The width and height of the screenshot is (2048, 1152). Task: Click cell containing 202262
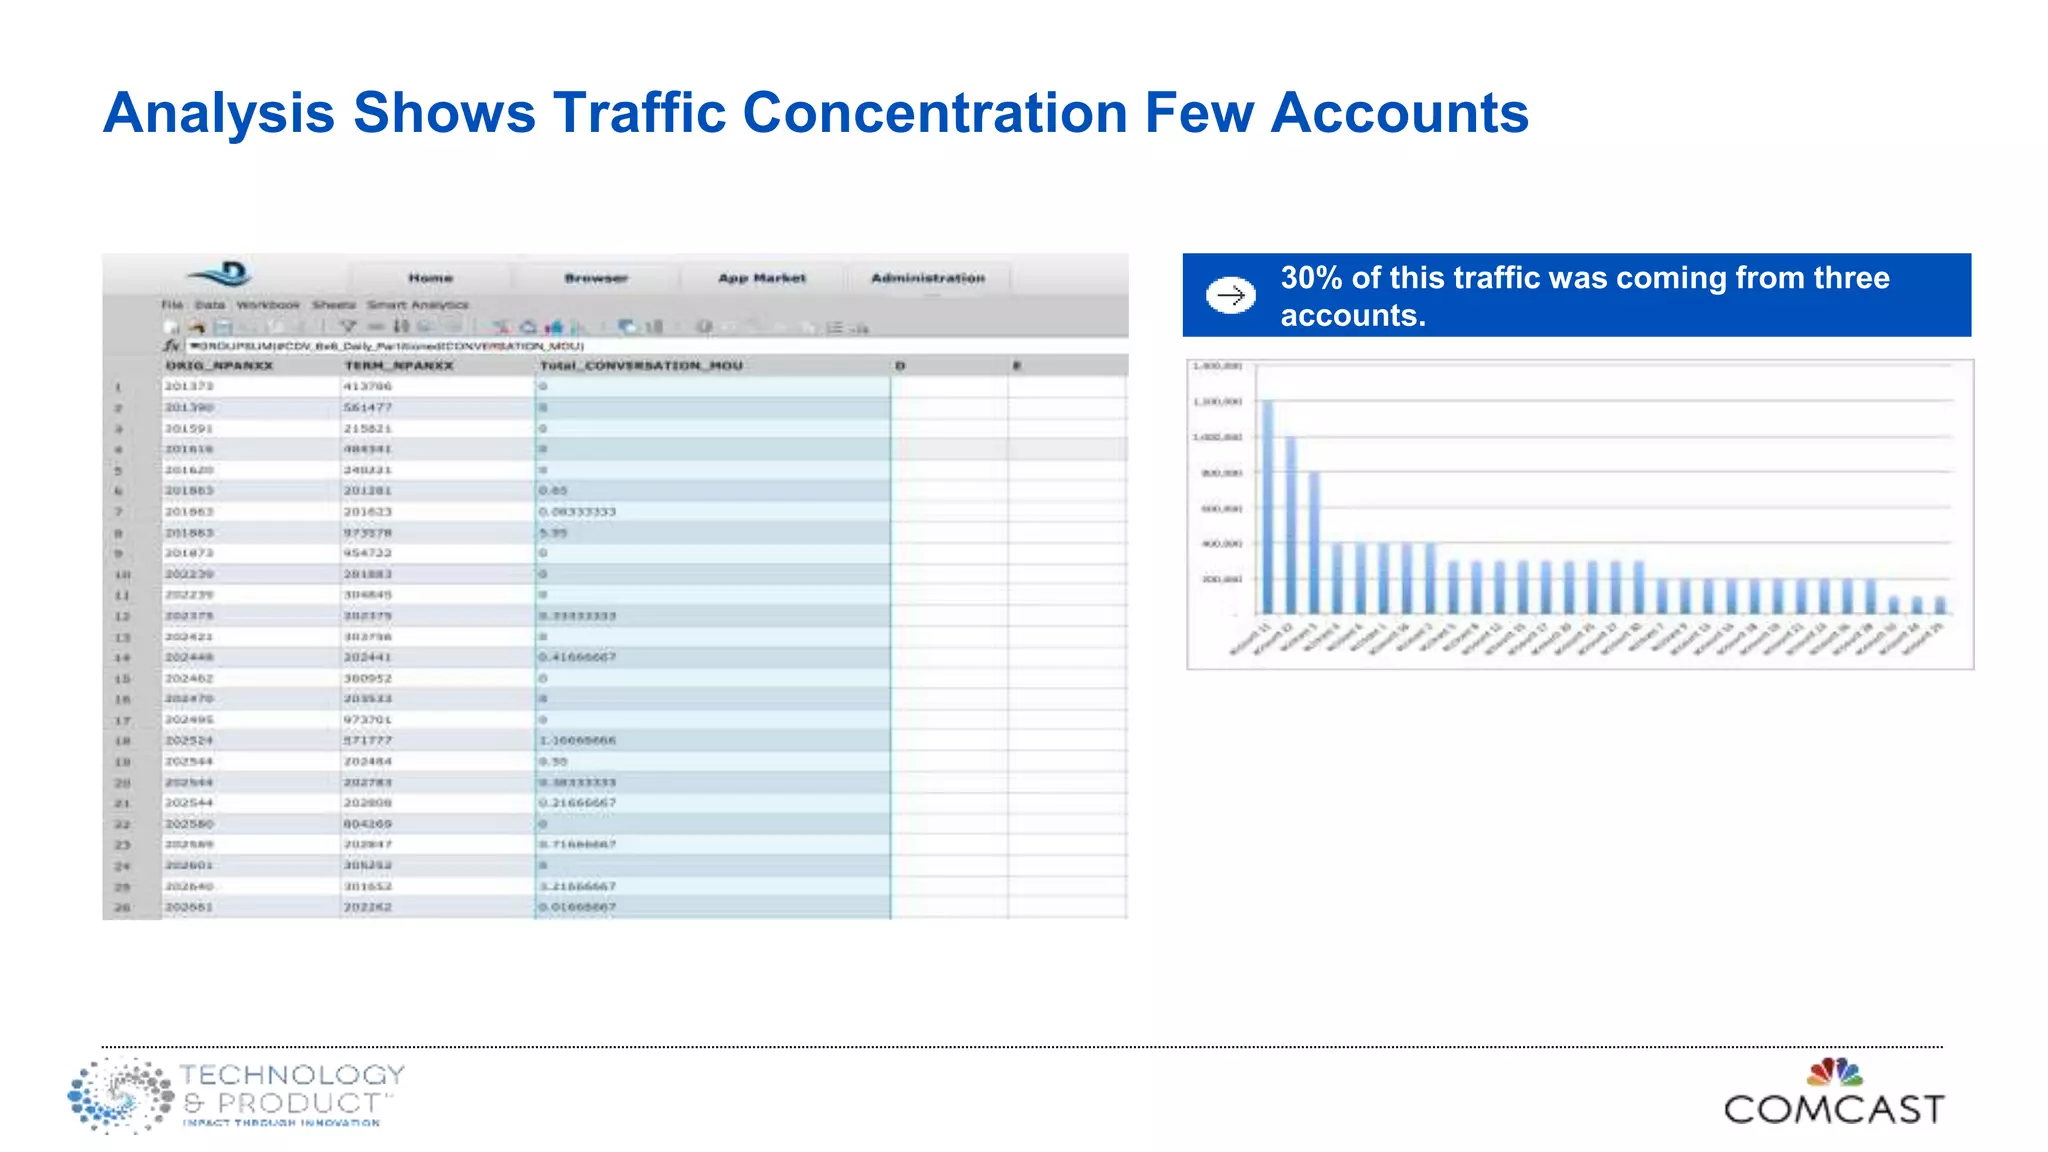coord(438,908)
